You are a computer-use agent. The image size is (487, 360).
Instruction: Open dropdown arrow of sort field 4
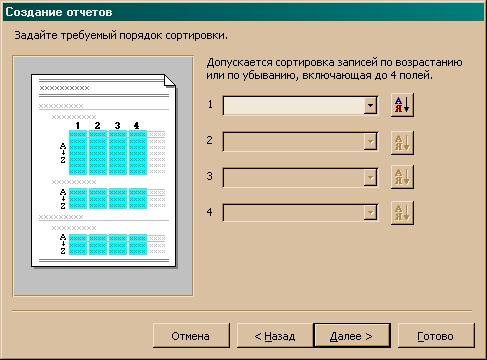(370, 213)
